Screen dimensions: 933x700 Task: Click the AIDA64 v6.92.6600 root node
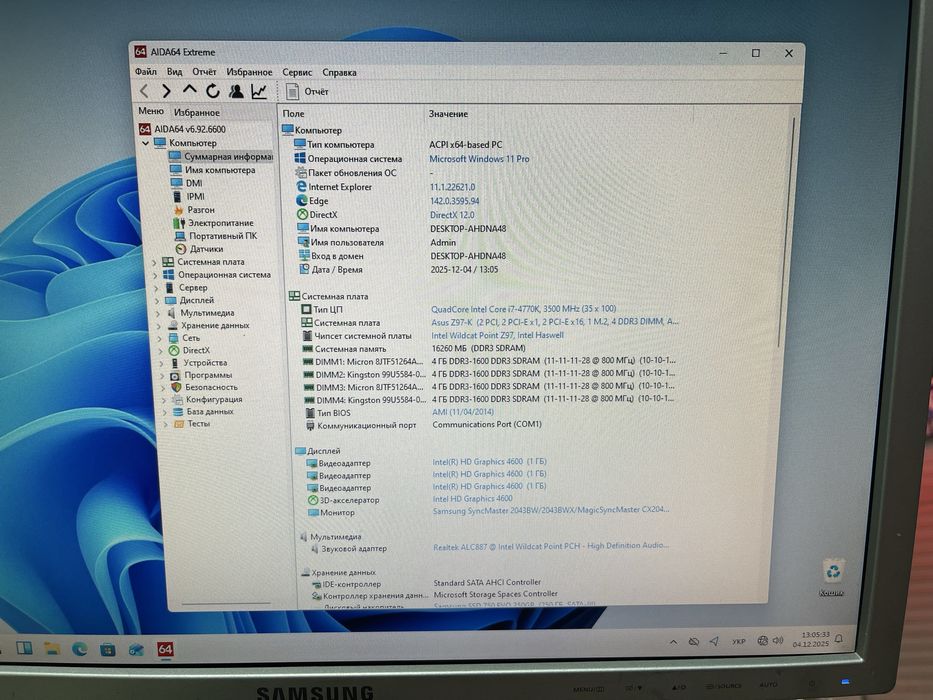pos(190,129)
